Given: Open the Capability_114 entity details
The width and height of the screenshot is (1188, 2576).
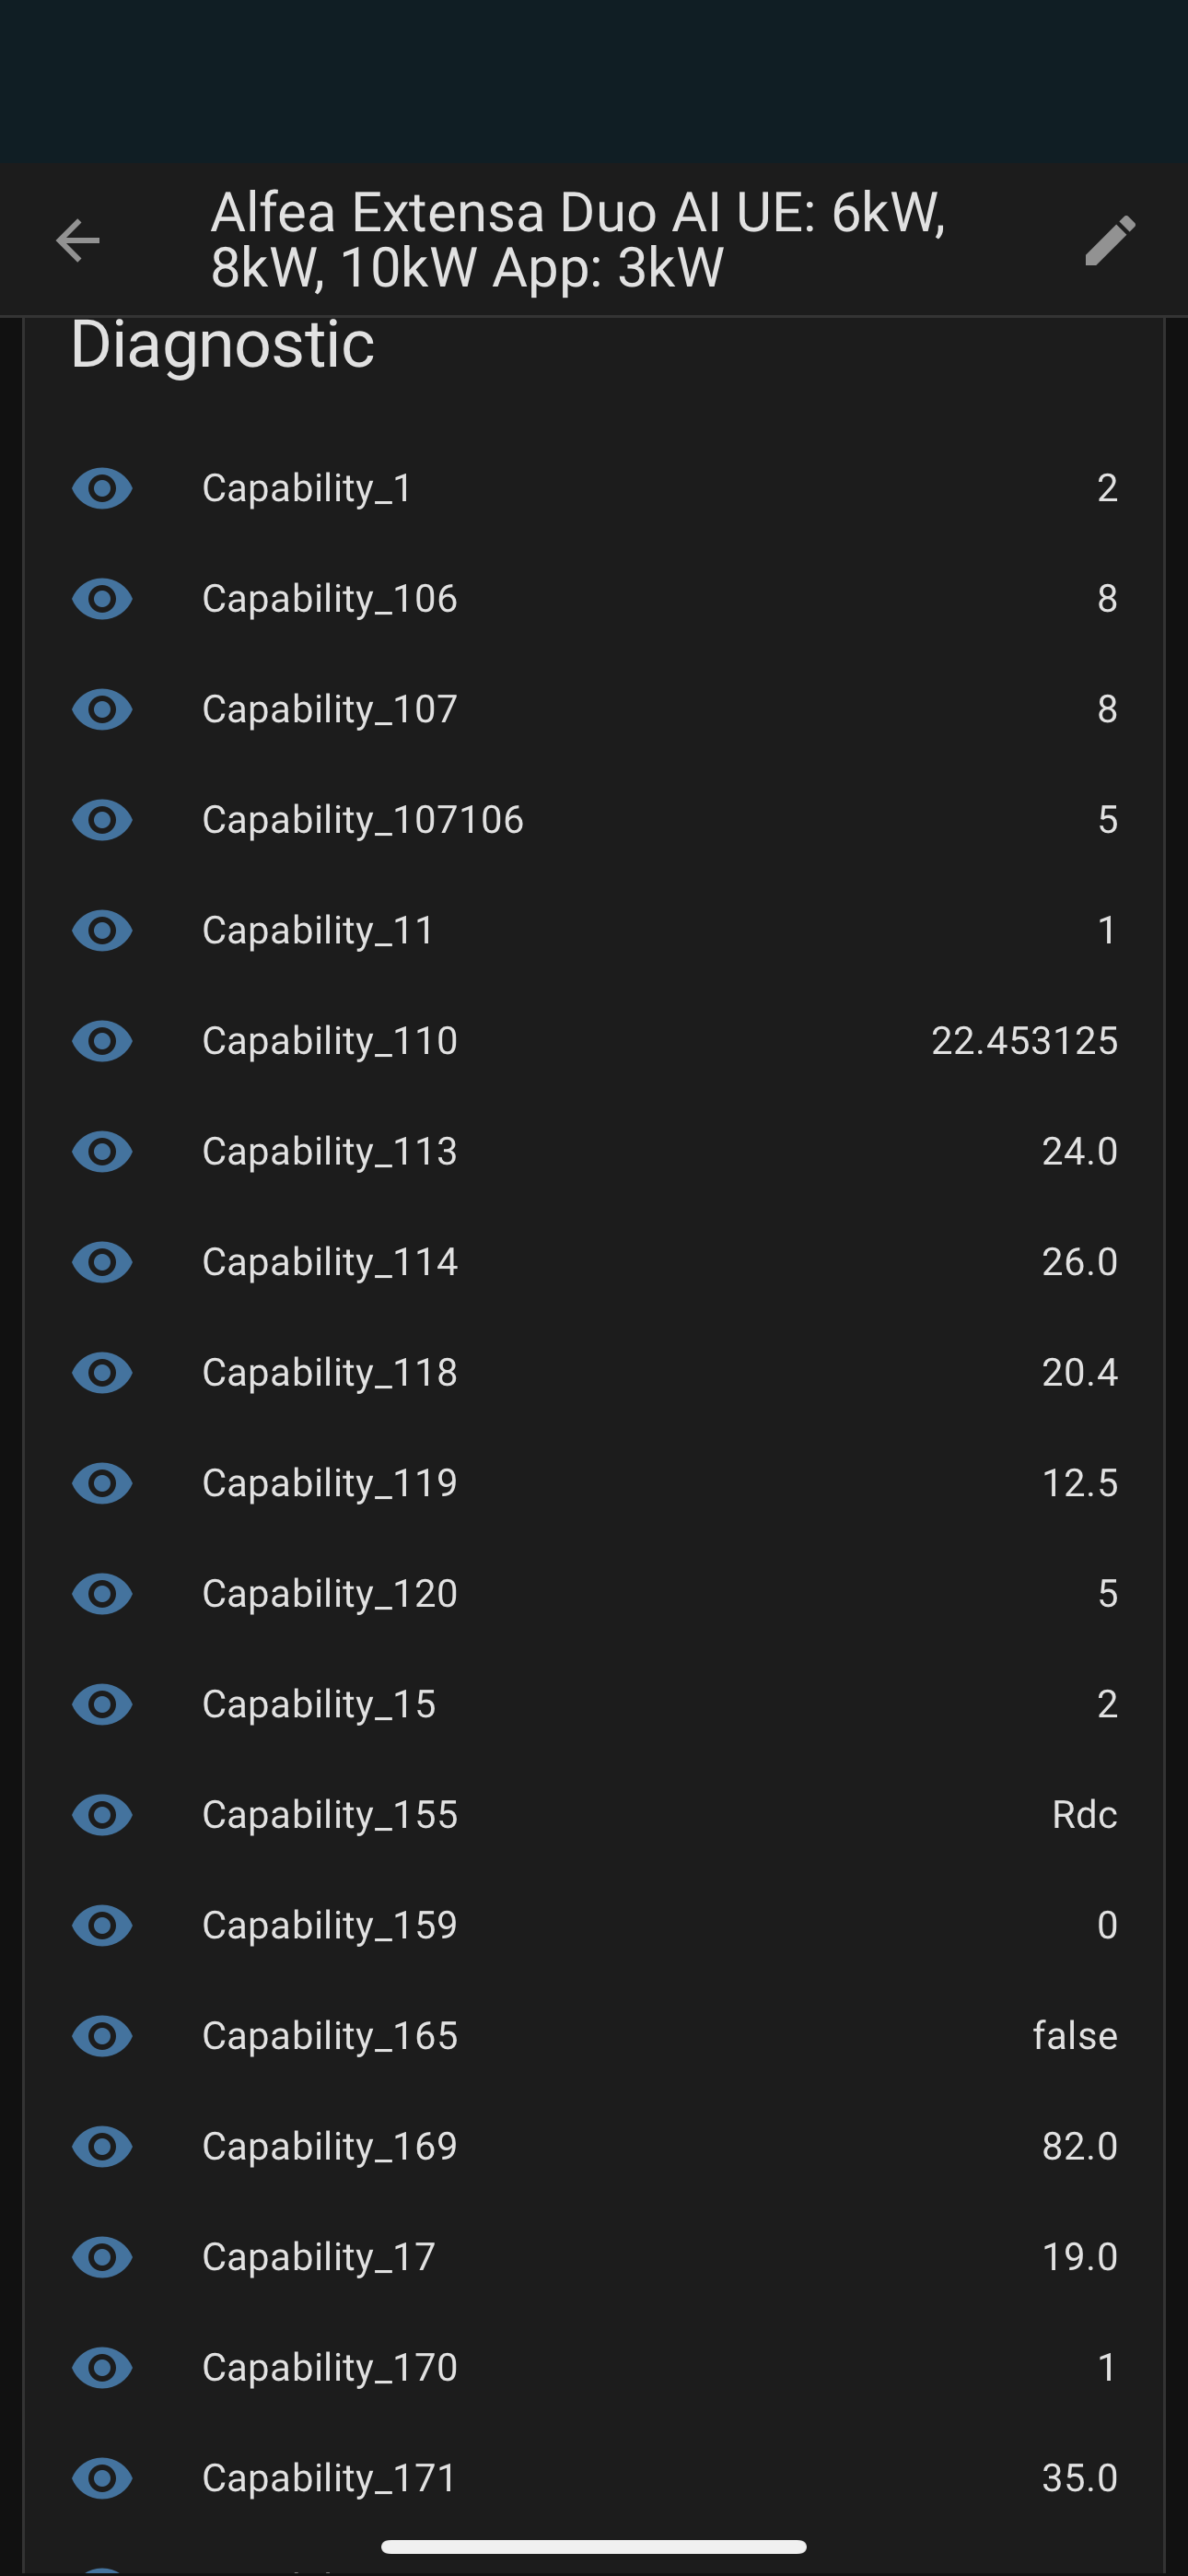Looking at the screenshot, I should click(594, 1262).
